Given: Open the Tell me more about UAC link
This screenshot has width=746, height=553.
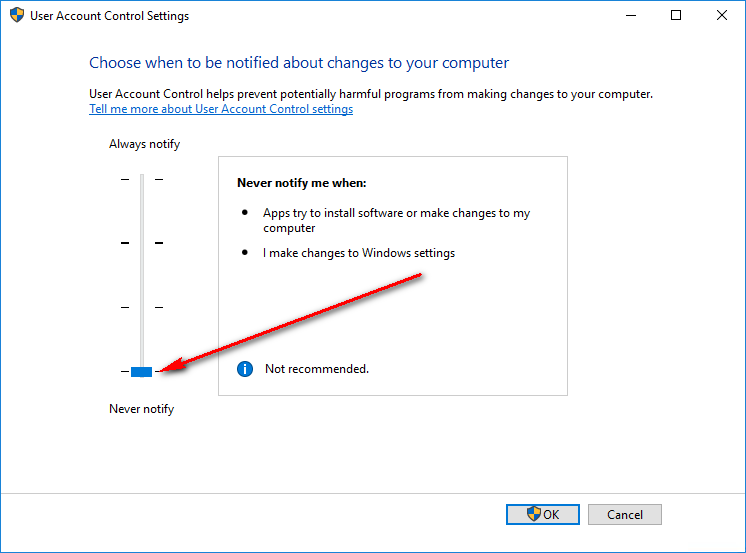Looking at the screenshot, I should coord(221,109).
